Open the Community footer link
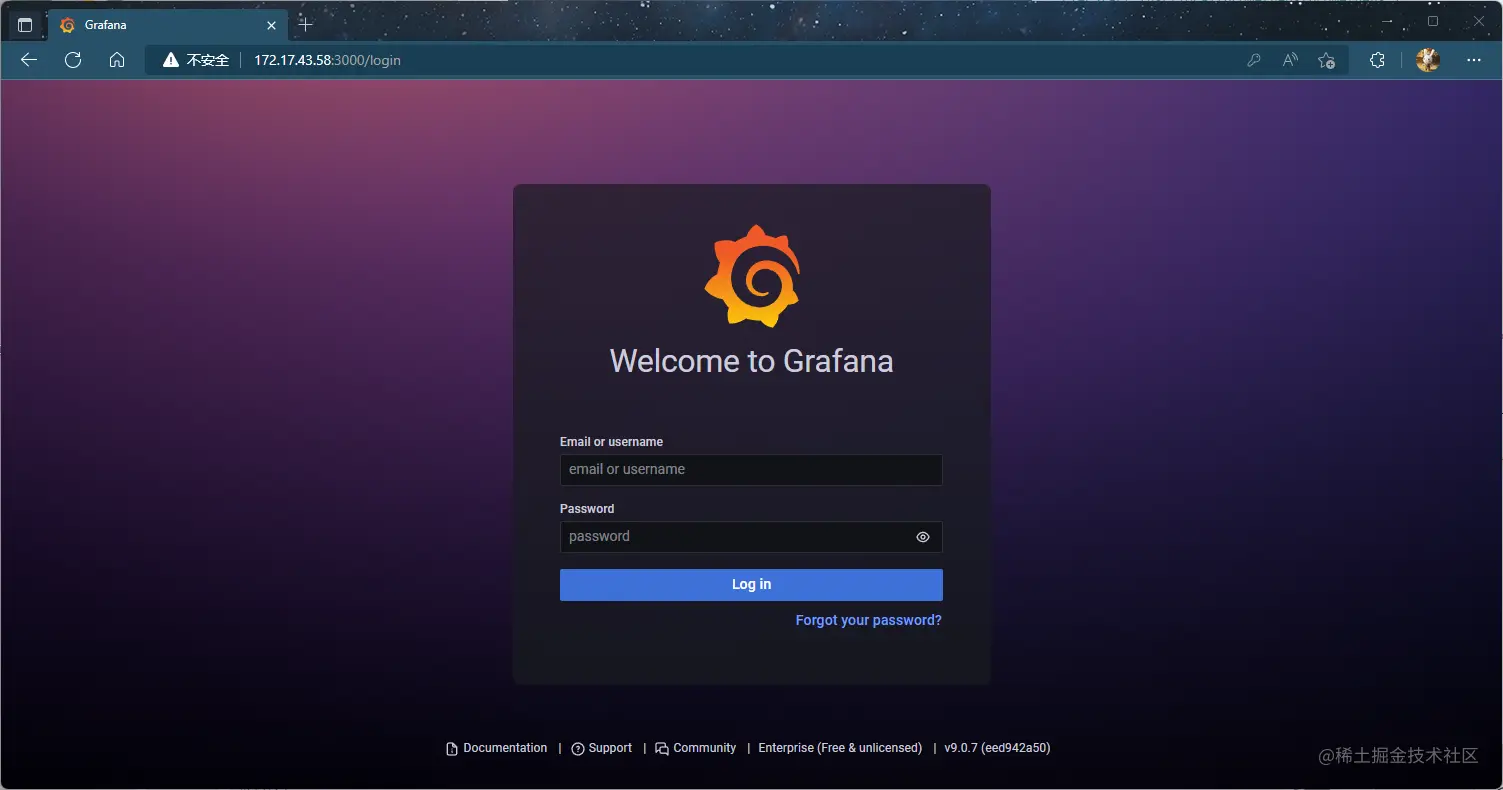The image size is (1503, 790). [x=696, y=748]
